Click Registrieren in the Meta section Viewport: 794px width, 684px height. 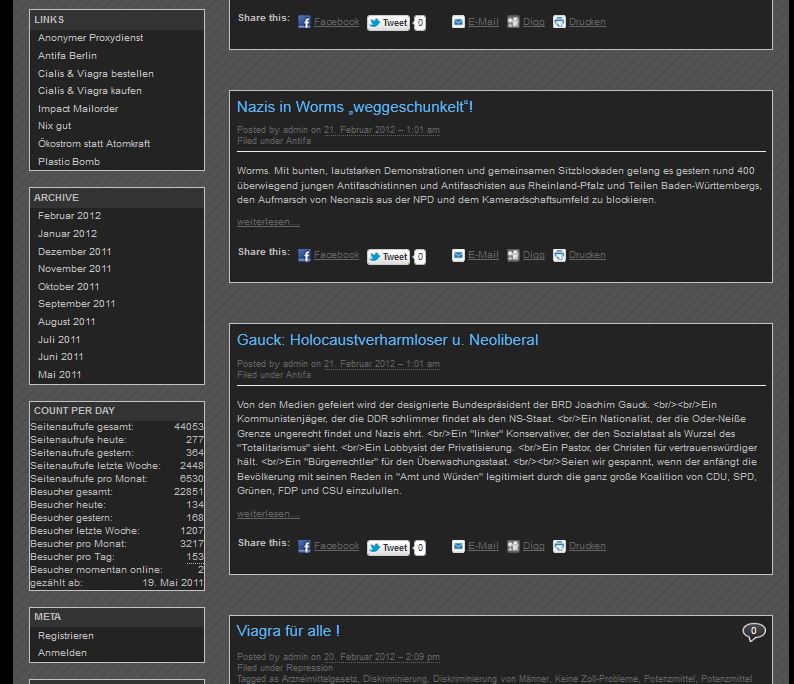point(66,636)
